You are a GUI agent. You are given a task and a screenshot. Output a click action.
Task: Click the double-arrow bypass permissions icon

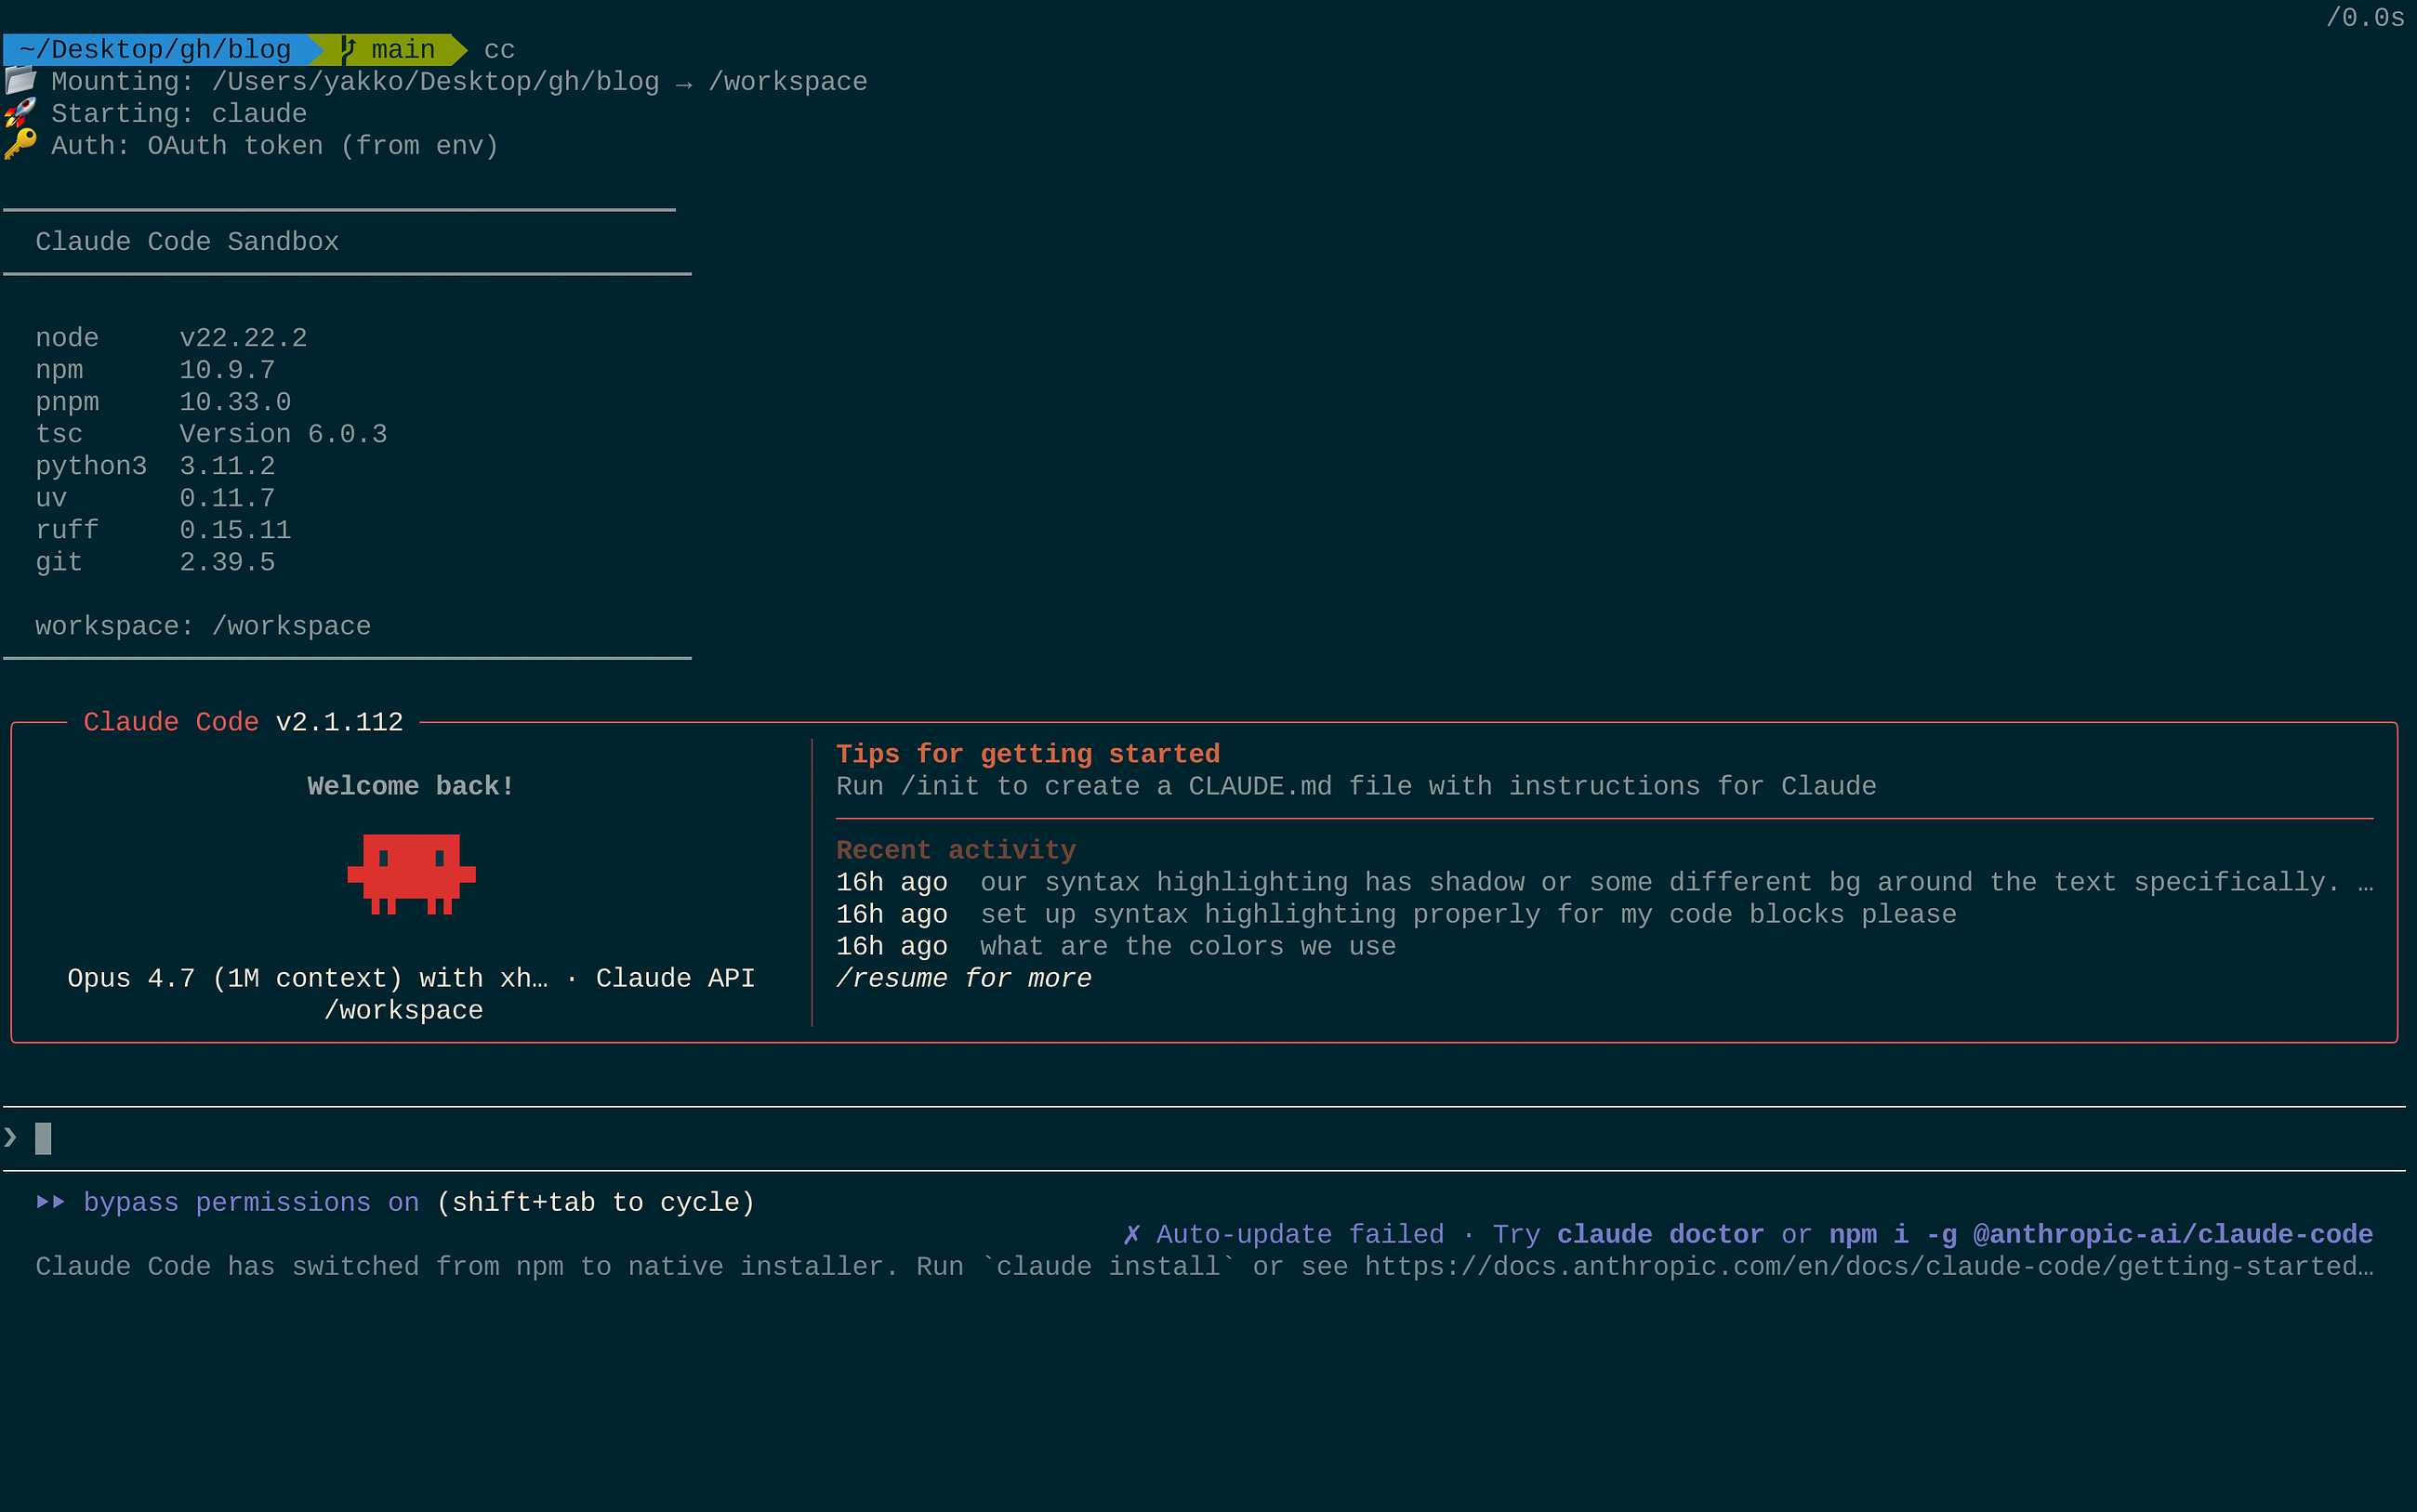tap(51, 1202)
